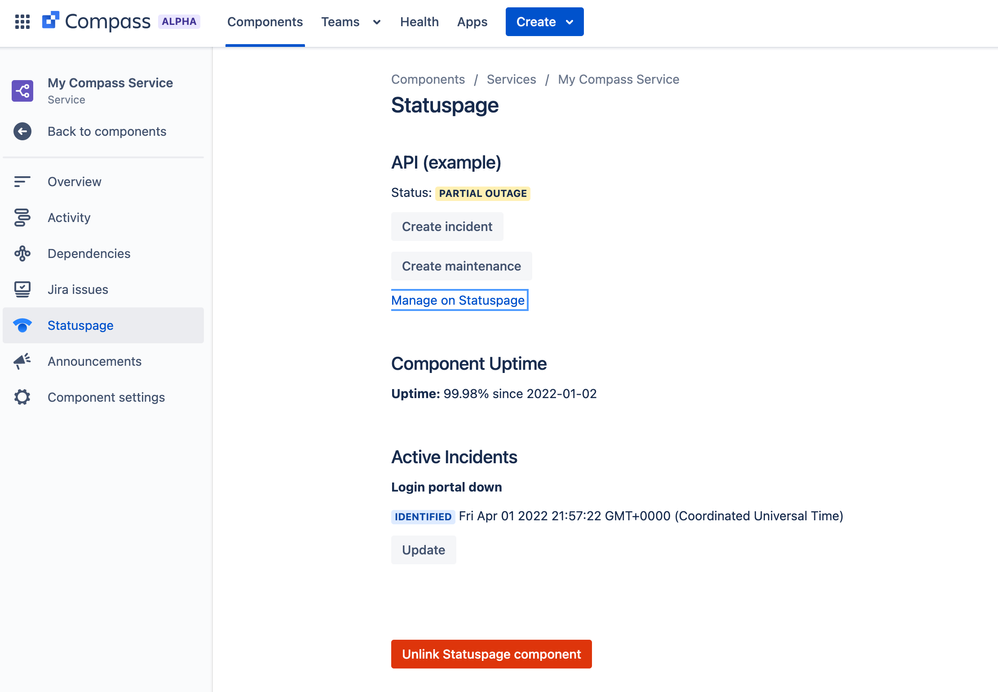Viewport: 998px width, 692px height.
Task: Click the Activity sidebar icon
Action: tap(22, 218)
